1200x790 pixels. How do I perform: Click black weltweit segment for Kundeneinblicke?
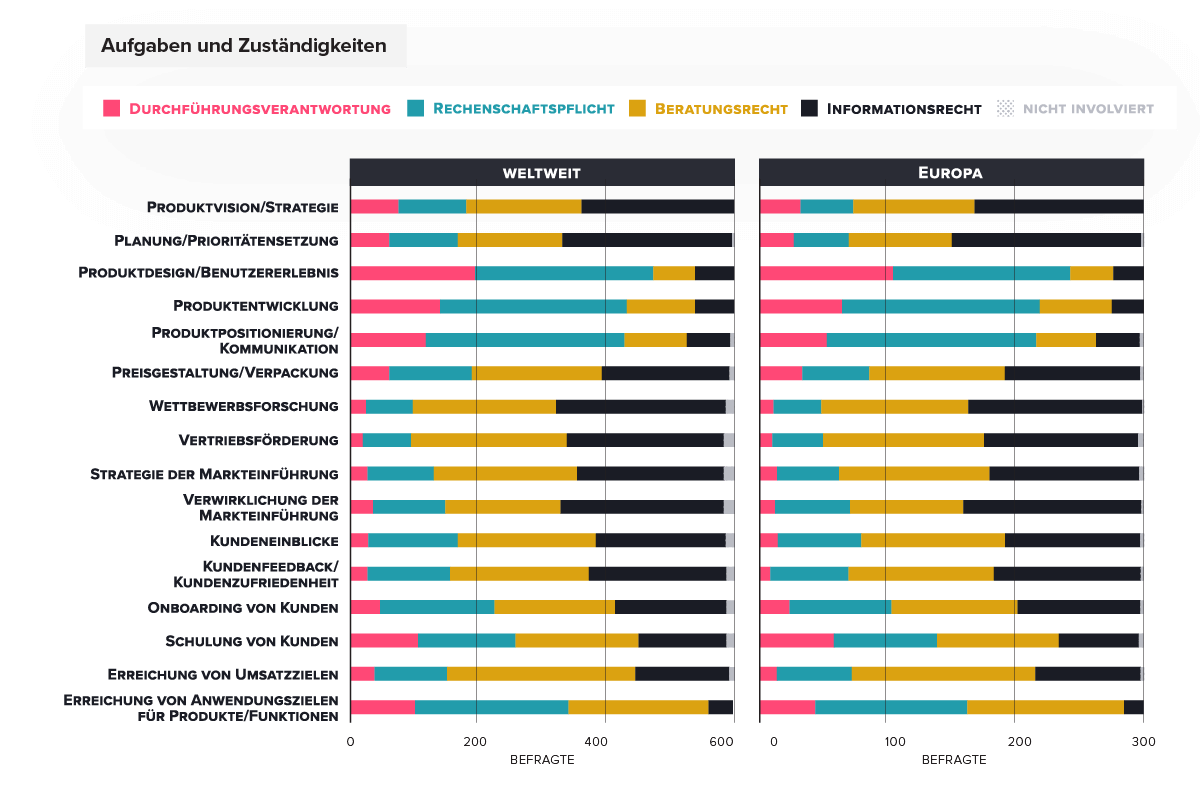coord(660,540)
